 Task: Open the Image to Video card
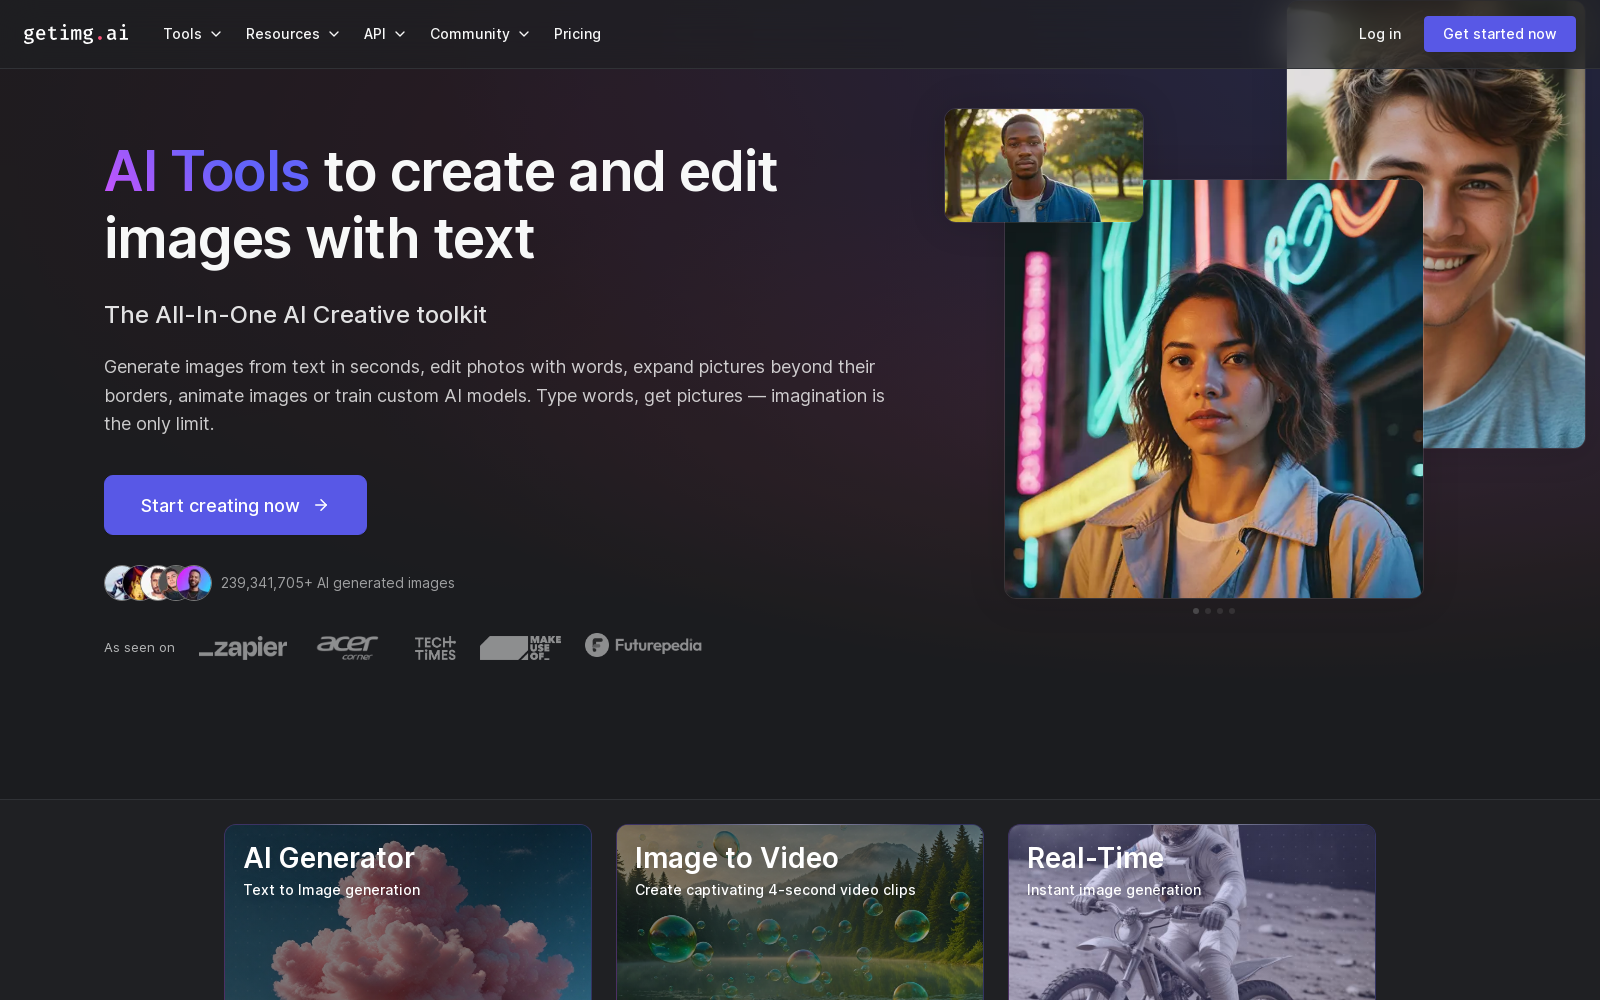(800, 912)
